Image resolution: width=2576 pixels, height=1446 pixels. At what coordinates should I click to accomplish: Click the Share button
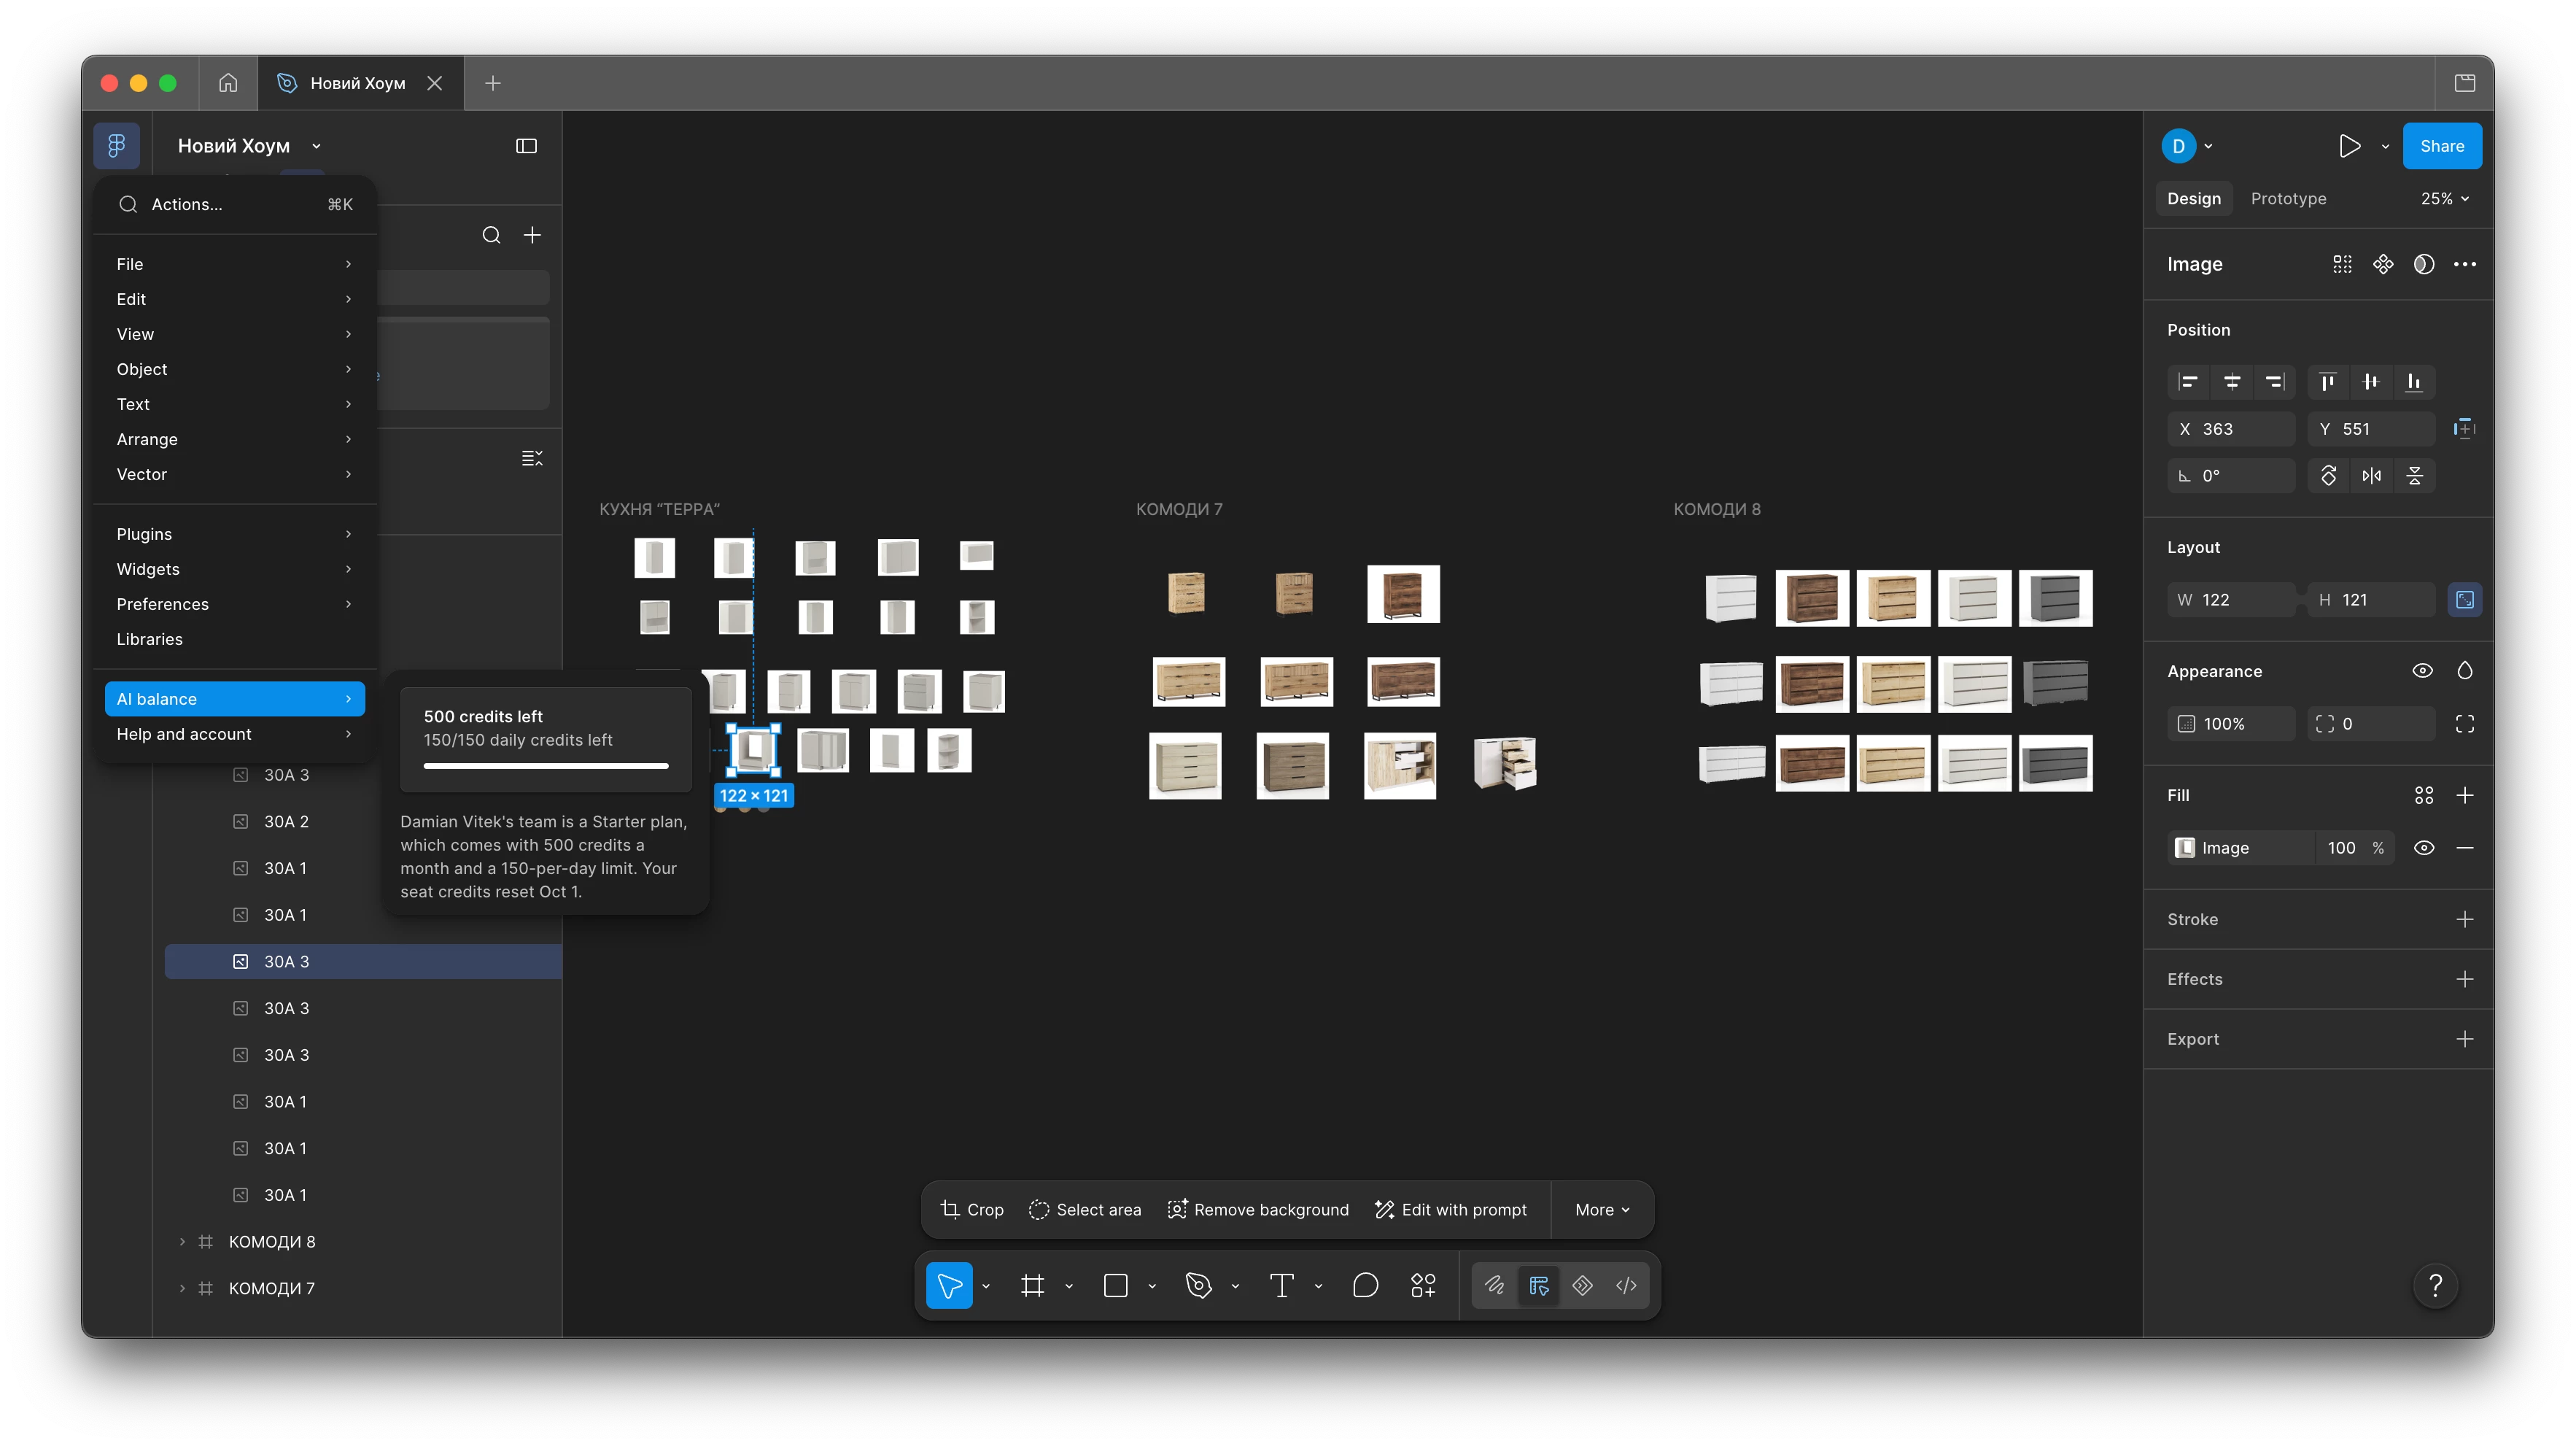[x=2441, y=146]
